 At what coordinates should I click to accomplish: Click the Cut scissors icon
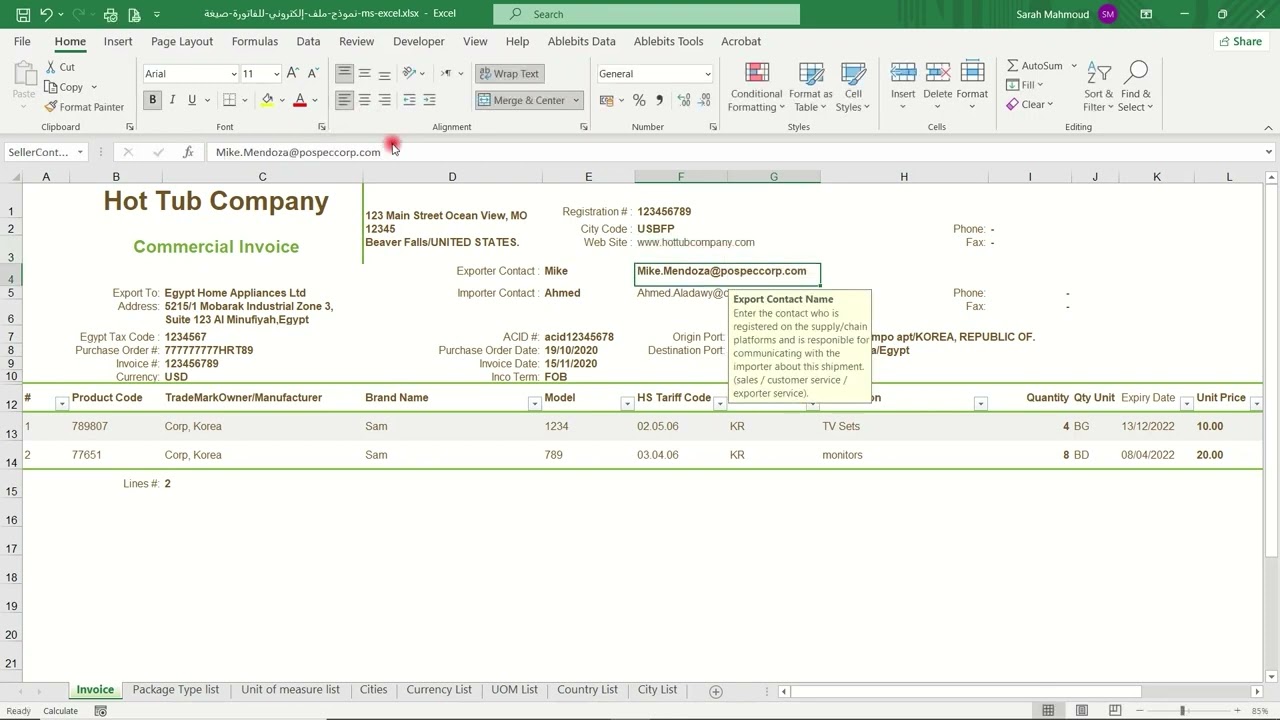pos(51,67)
